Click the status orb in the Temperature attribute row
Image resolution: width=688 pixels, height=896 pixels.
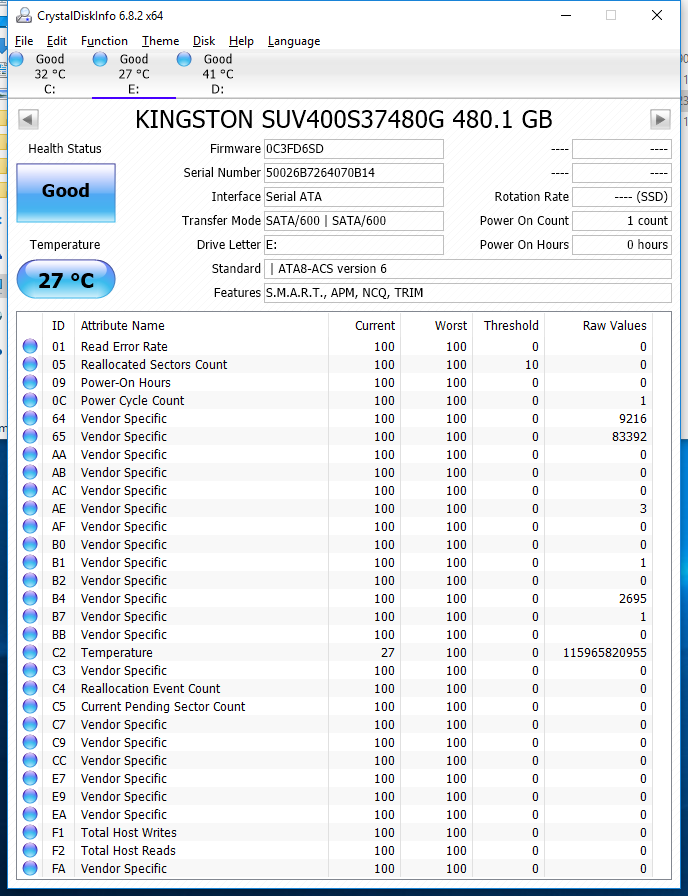[x=30, y=653]
